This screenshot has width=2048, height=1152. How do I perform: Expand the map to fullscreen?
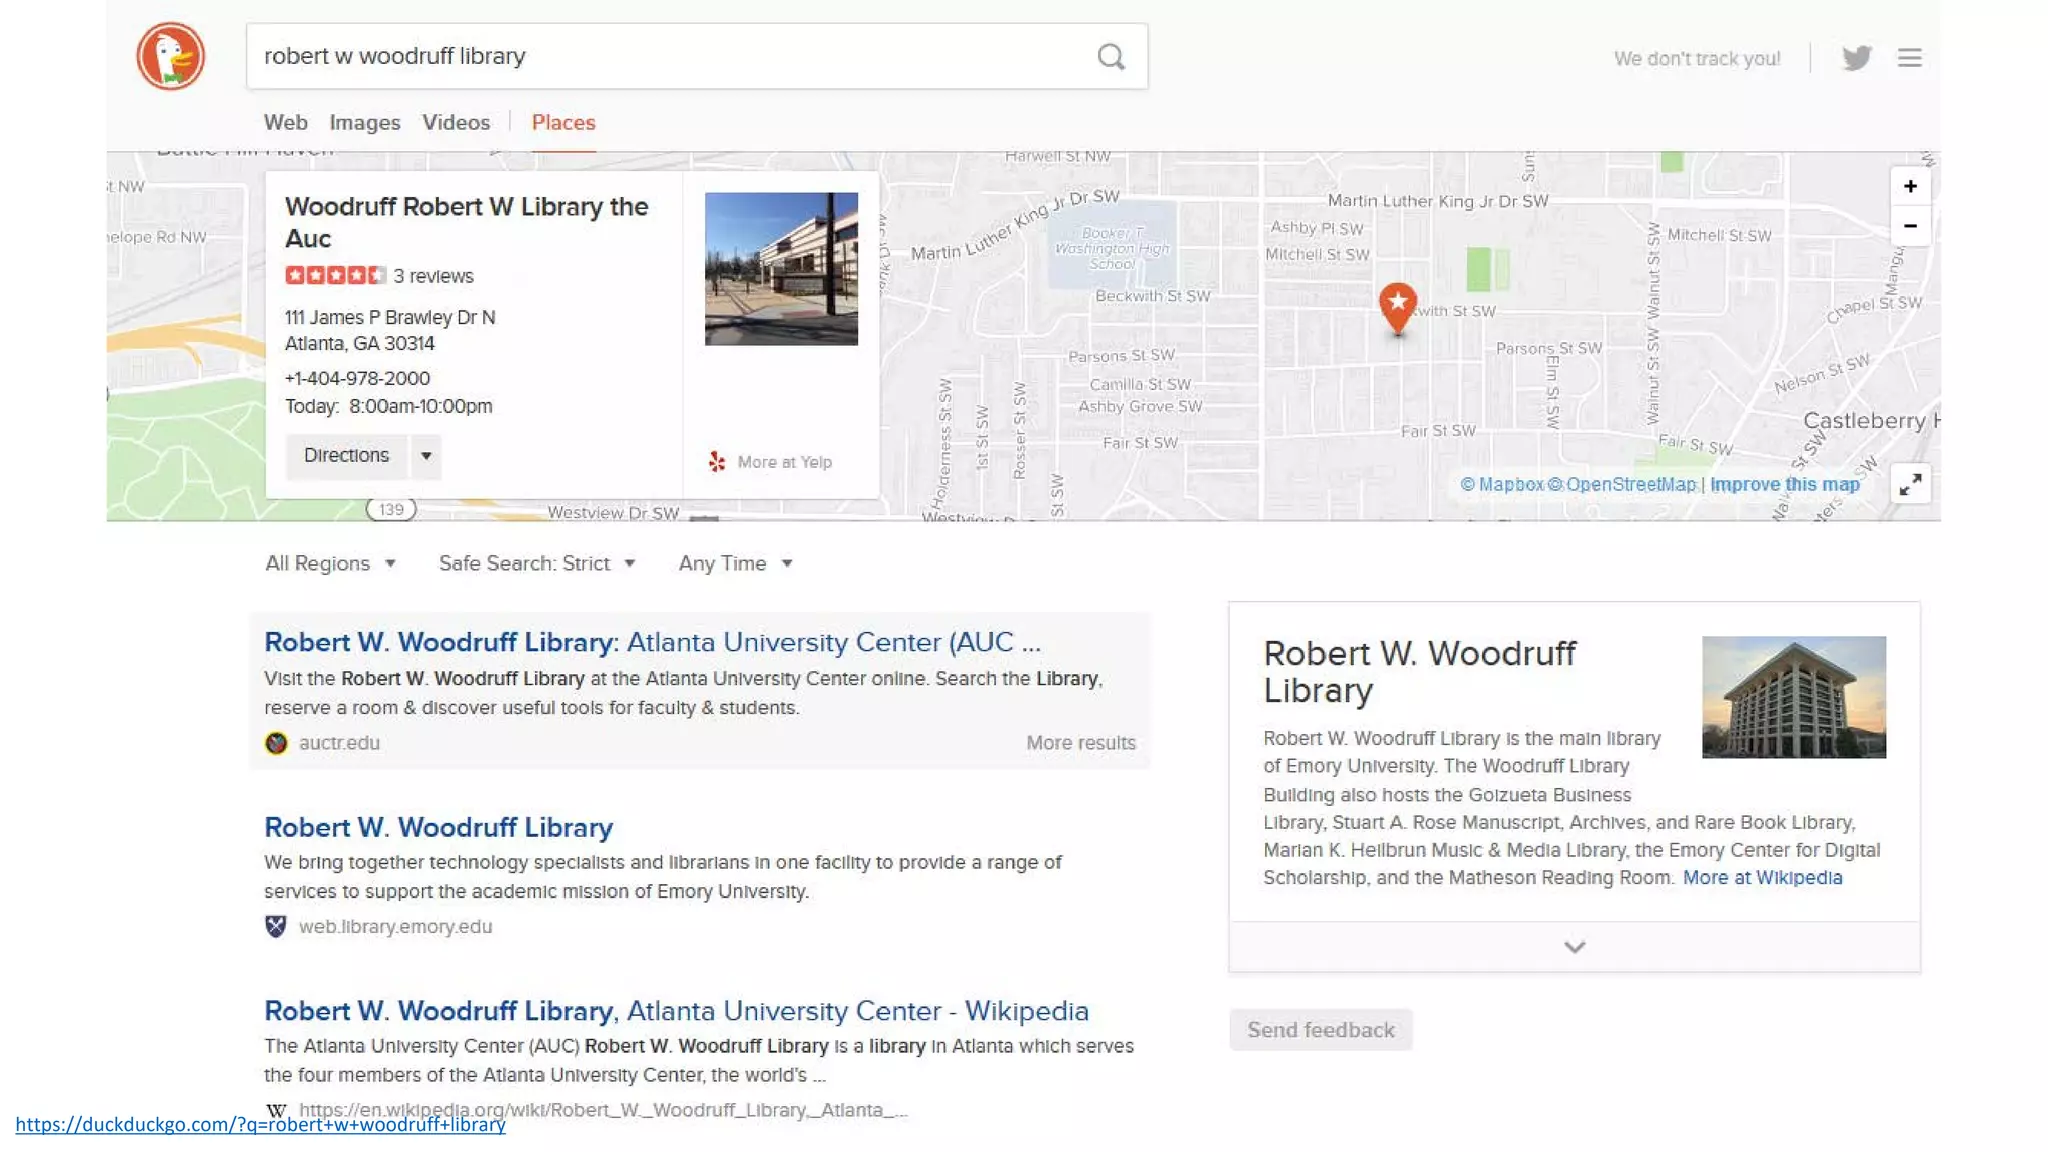click(1910, 485)
